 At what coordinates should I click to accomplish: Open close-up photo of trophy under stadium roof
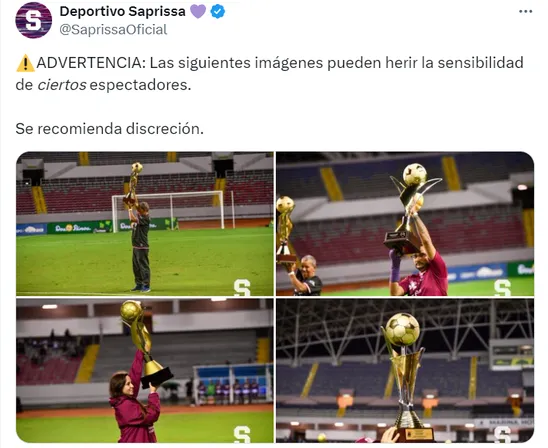pyautogui.click(x=405, y=370)
